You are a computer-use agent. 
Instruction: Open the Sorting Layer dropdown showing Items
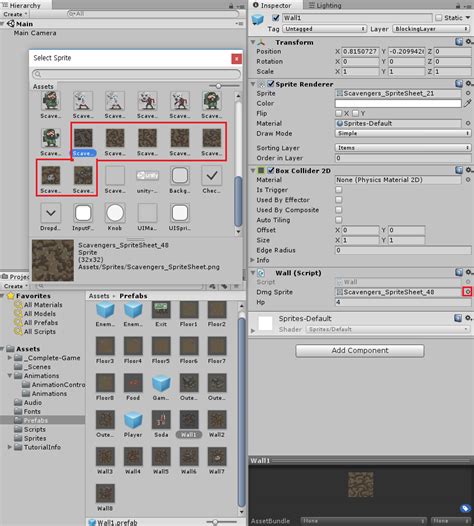pyautogui.click(x=403, y=148)
